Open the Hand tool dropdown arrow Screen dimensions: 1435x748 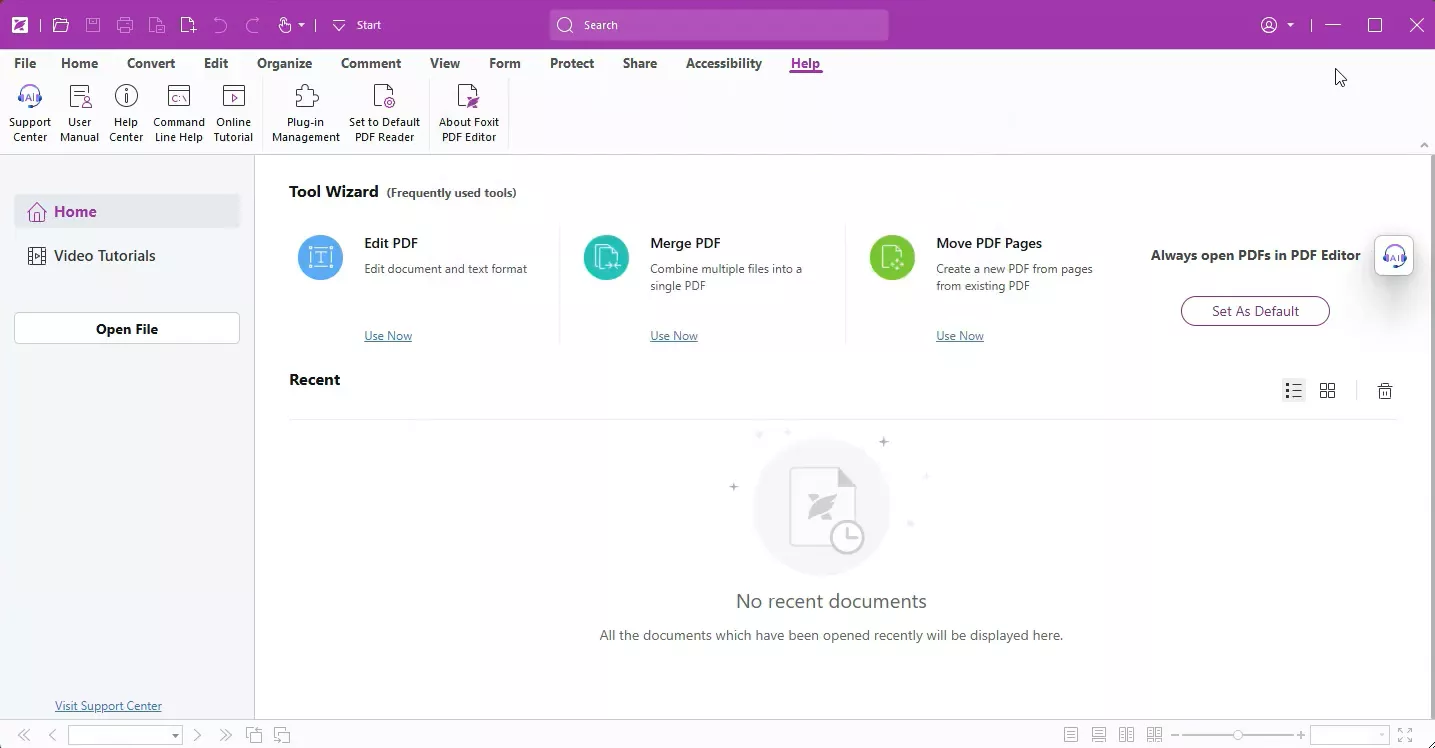click(x=301, y=25)
